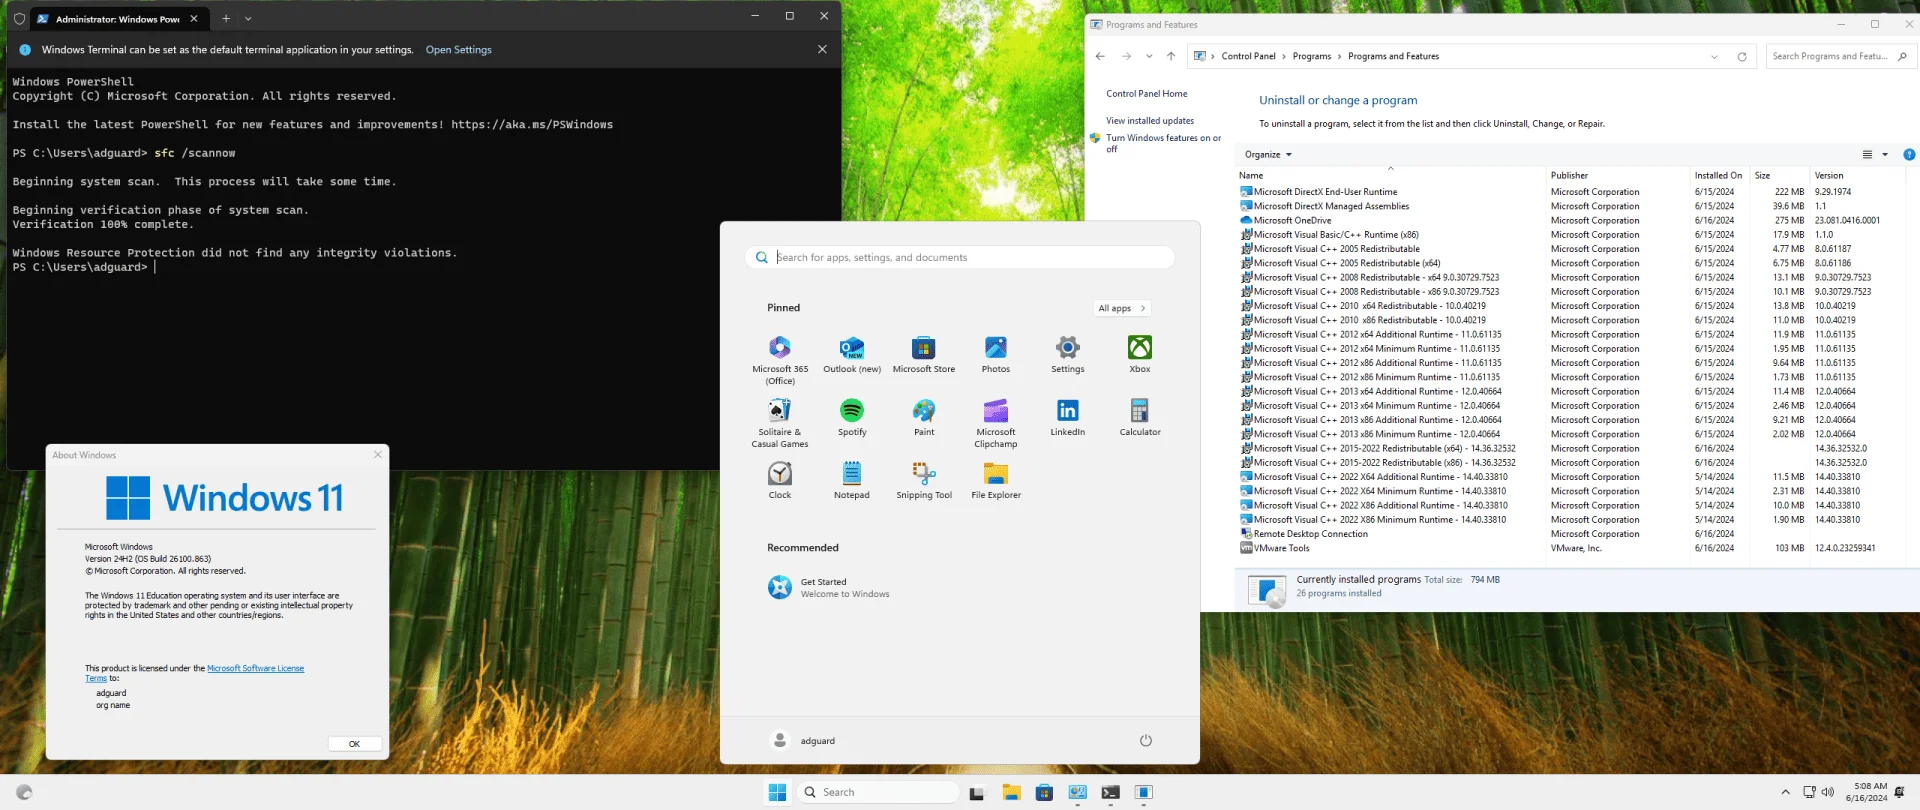The height and width of the screenshot is (810, 1920).
Task: Launch Outlook (new) from Start menu
Action: pyautogui.click(x=852, y=355)
